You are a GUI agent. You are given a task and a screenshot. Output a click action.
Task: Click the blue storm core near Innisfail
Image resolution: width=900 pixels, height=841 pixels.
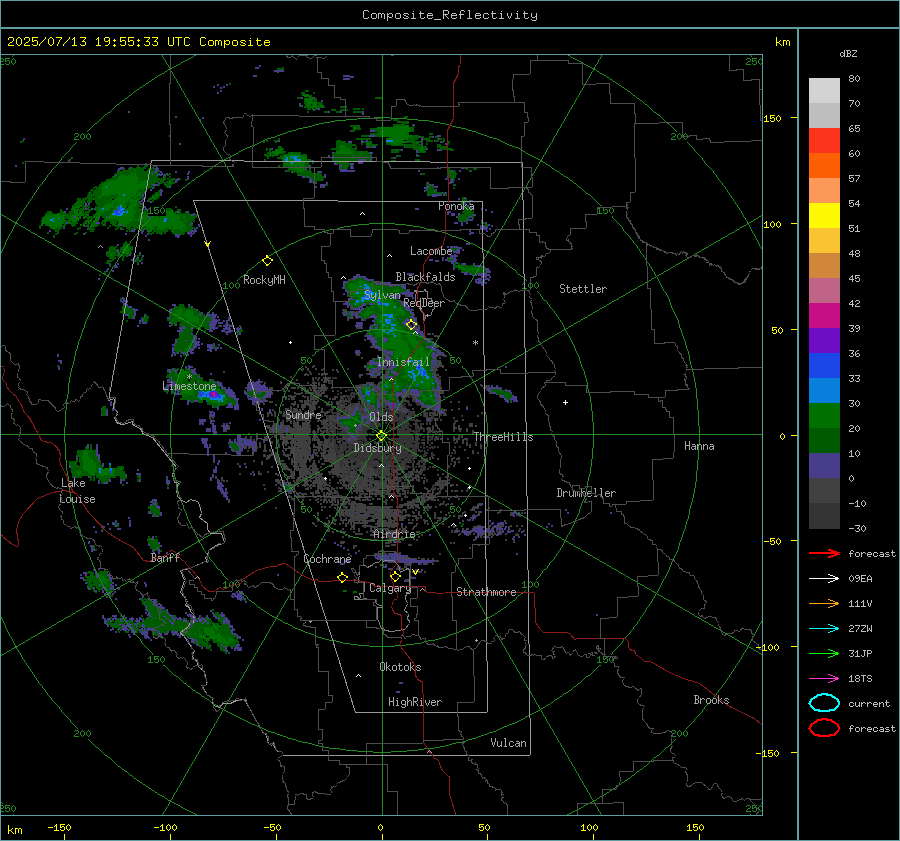pyautogui.click(x=420, y=372)
